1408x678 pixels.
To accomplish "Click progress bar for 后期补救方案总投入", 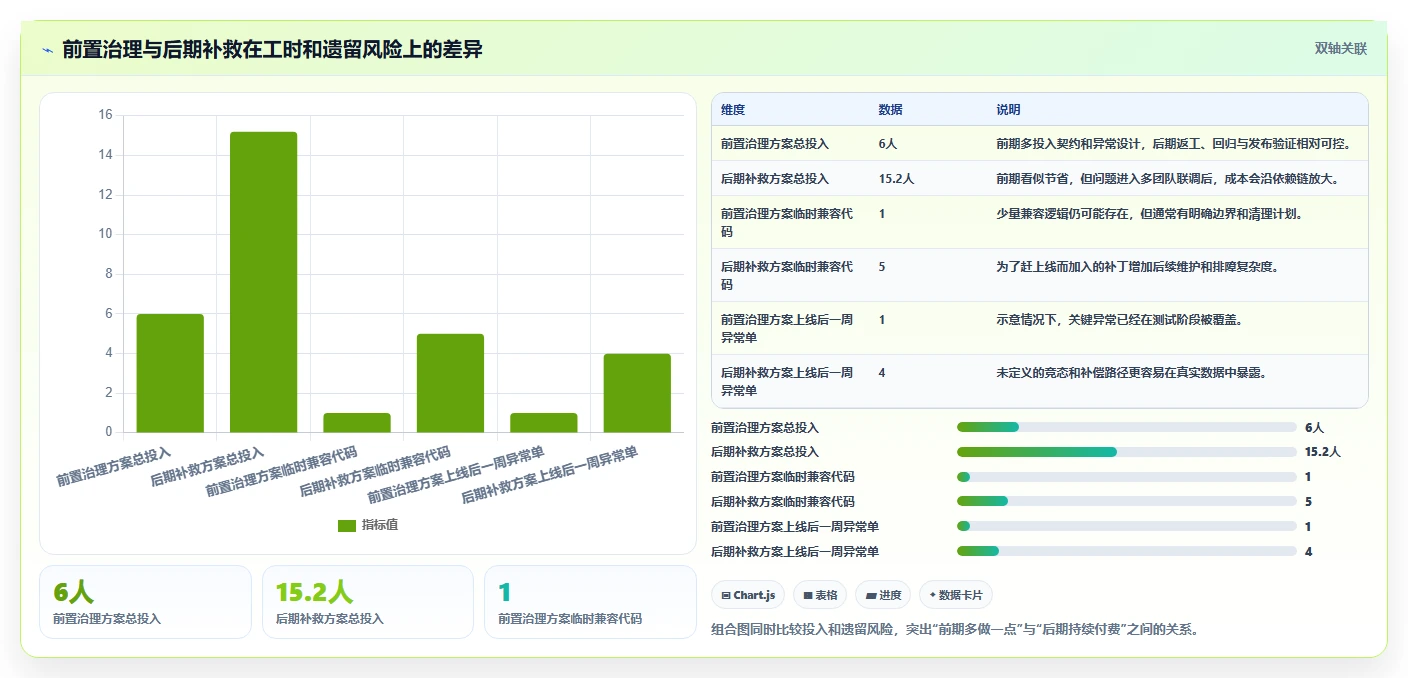I will tap(1127, 452).
